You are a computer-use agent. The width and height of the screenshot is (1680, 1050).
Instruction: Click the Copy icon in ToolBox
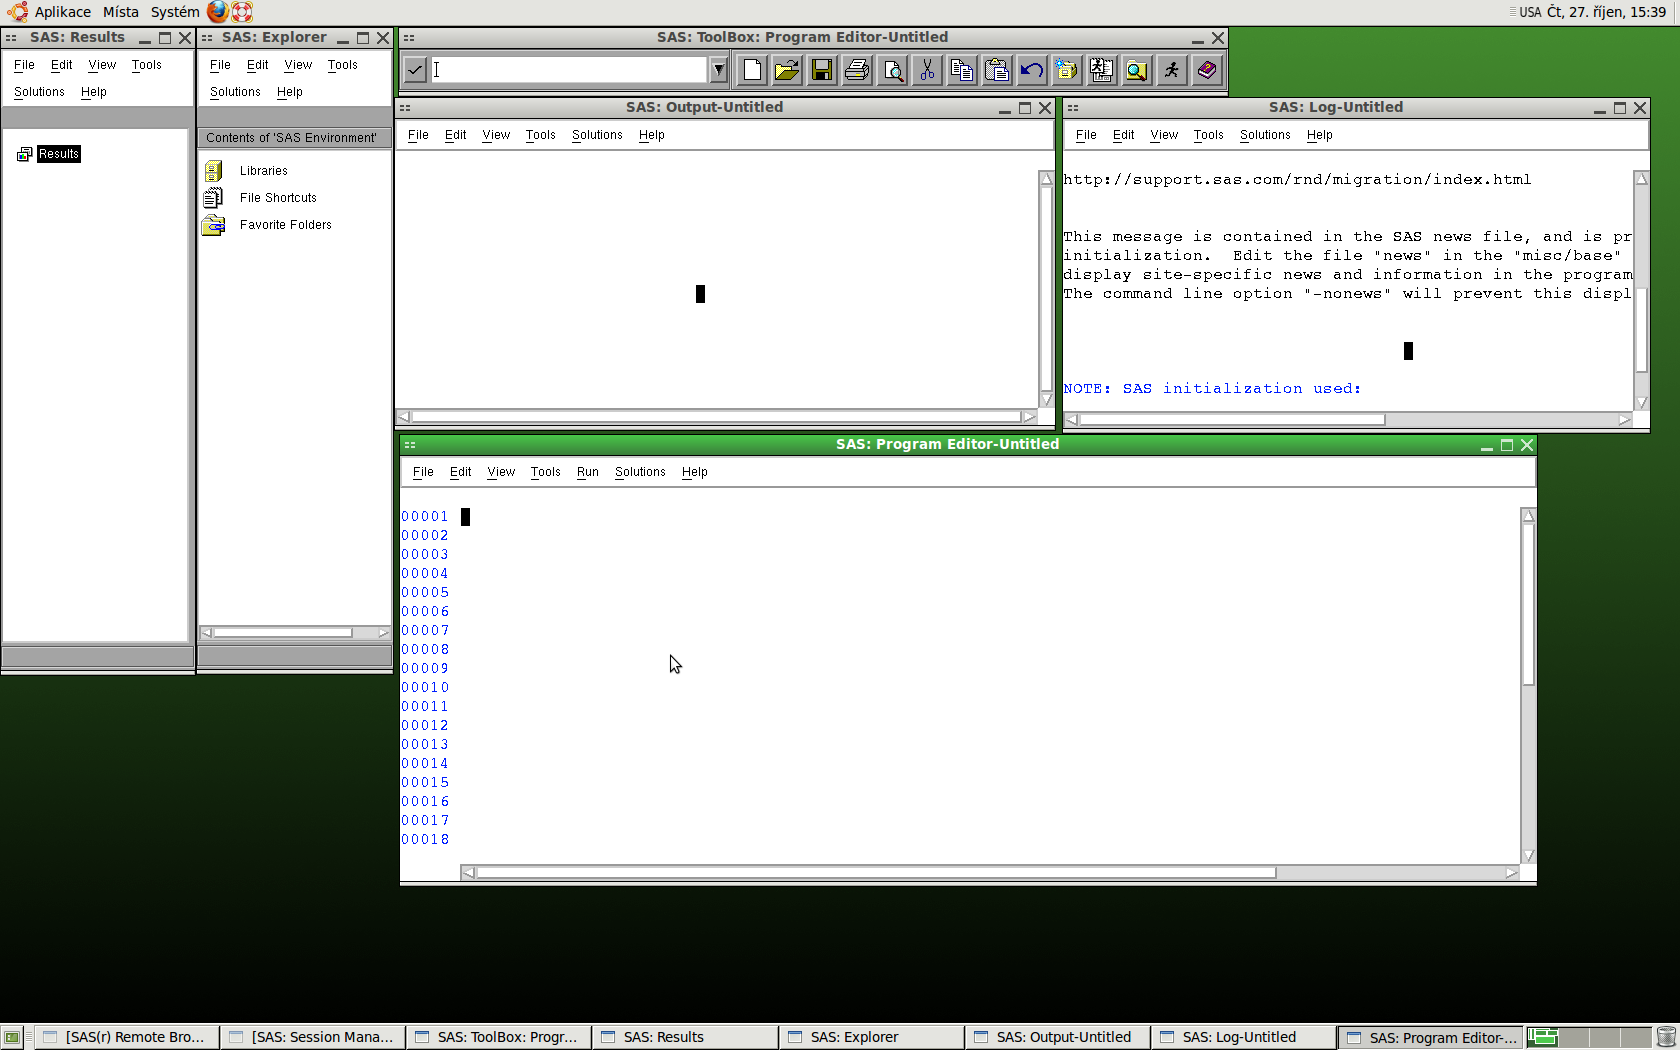(x=962, y=70)
